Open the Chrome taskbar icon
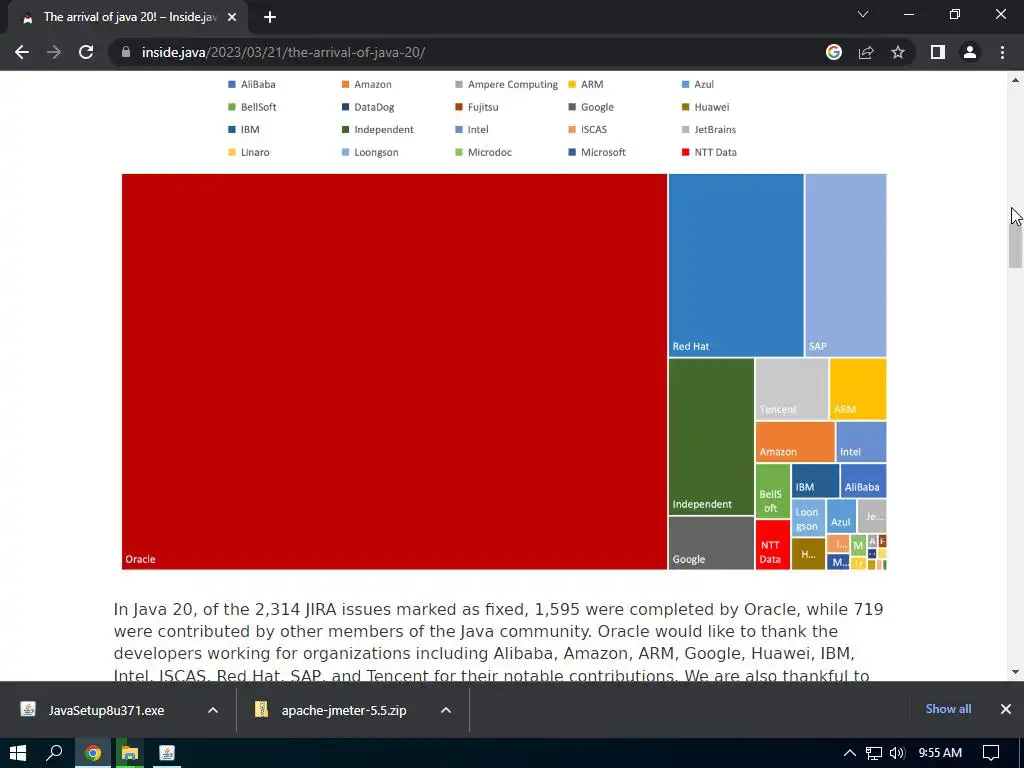1024x768 pixels. 93,753
